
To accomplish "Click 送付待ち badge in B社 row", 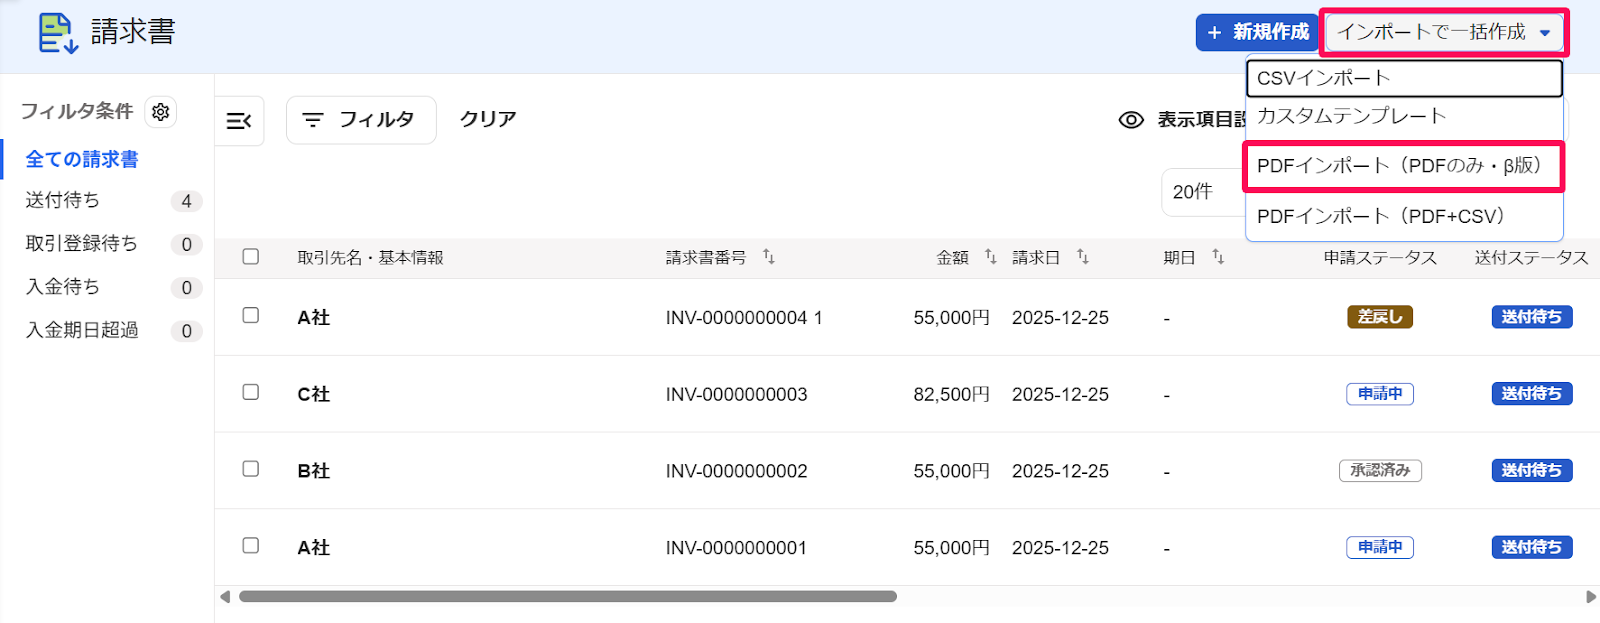I will (1532, 470).
